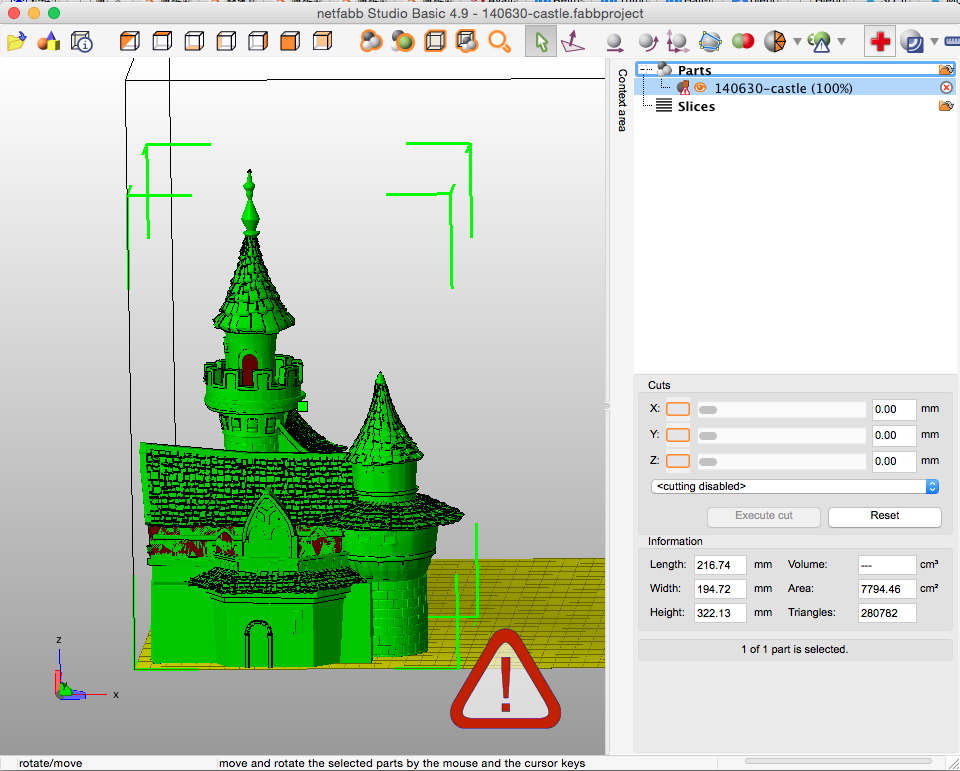The image size is (960, 771).
Task: Select the rotate/move arrow tool
Action: pos(540,42)
